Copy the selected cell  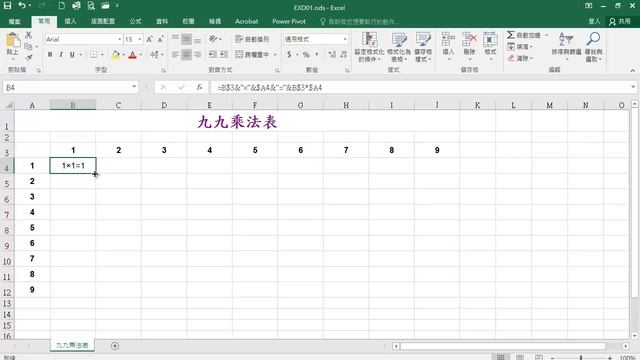[28, 46]
